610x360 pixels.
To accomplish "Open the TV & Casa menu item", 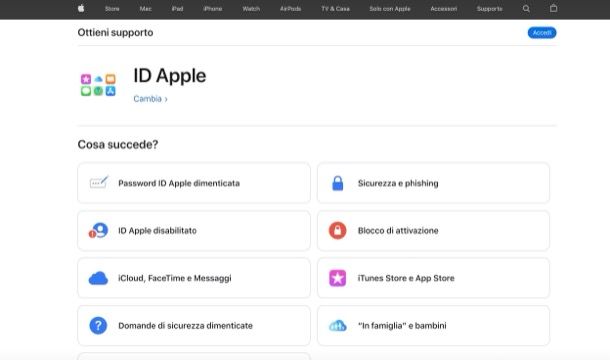I will [335, 9].
